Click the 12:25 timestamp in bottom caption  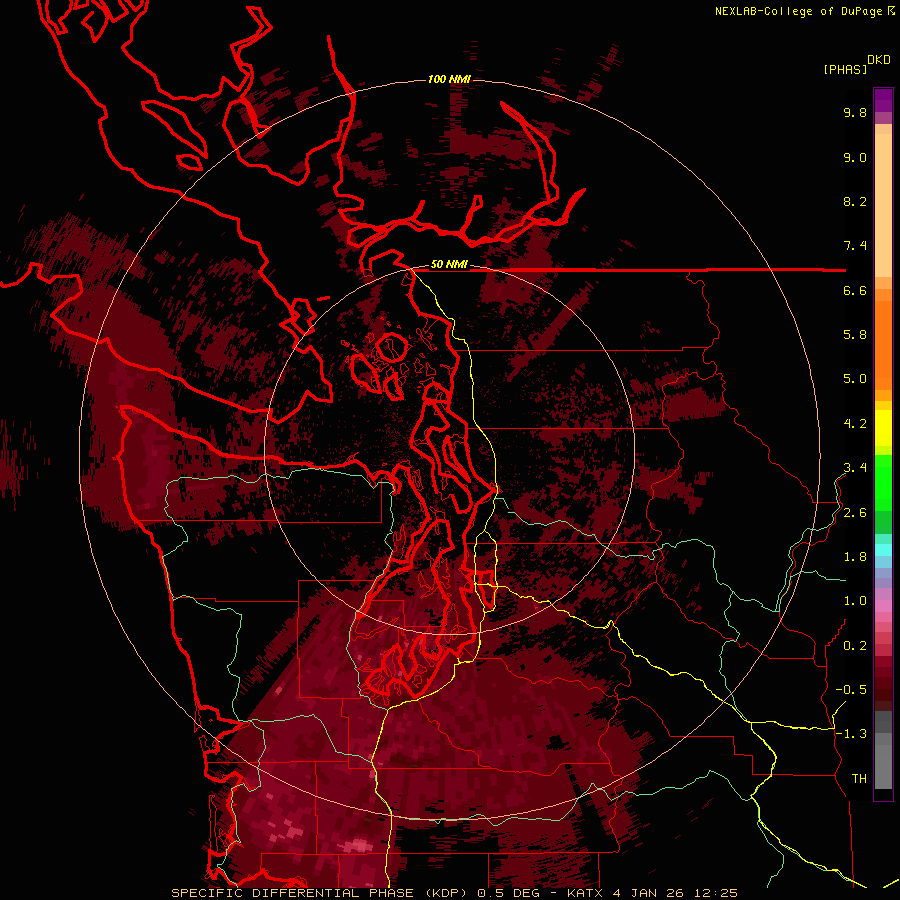click(x=715, y=893)
